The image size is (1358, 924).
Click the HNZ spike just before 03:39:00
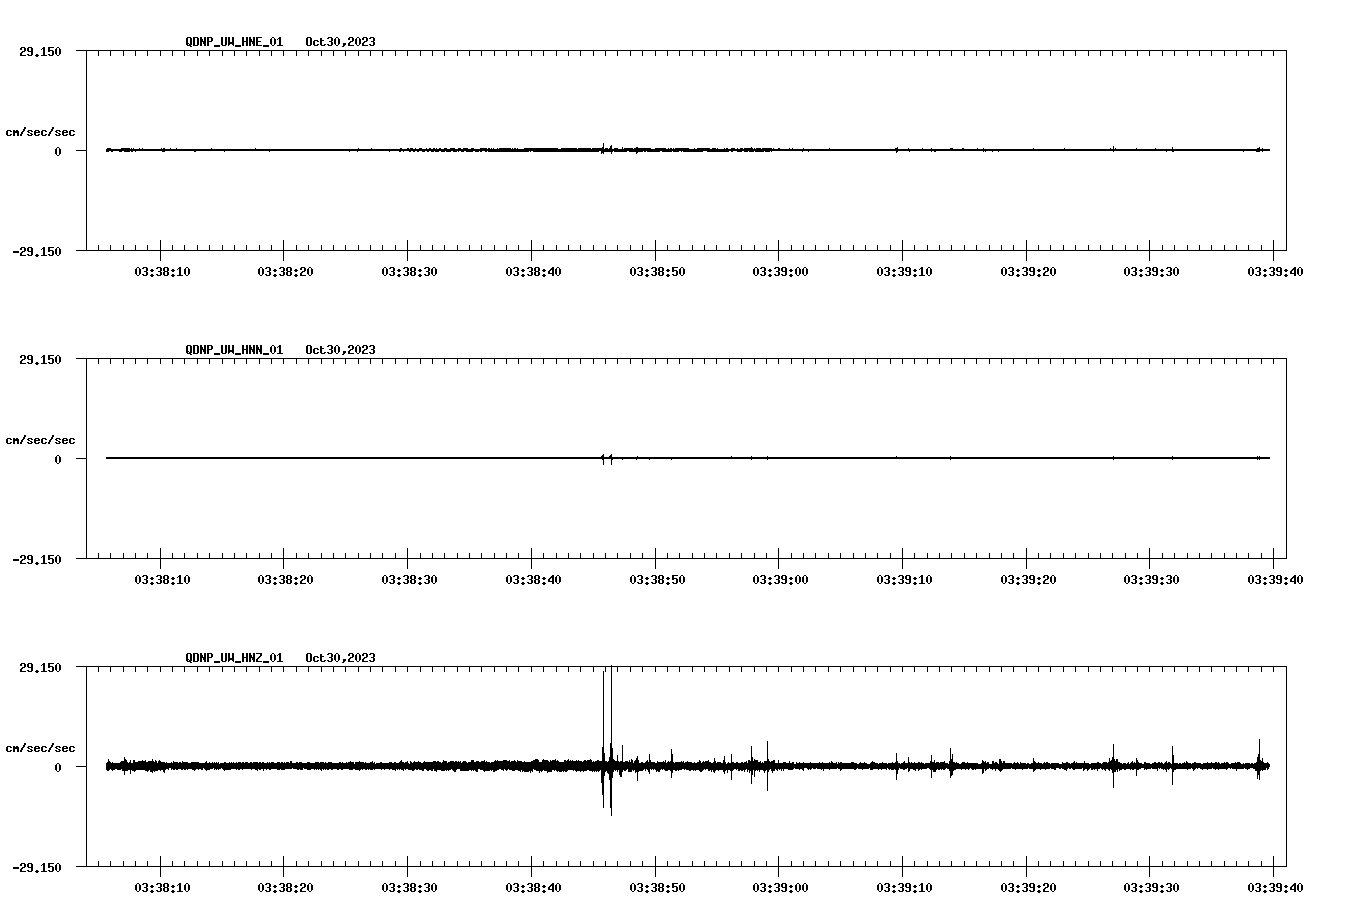coord(767,766)
